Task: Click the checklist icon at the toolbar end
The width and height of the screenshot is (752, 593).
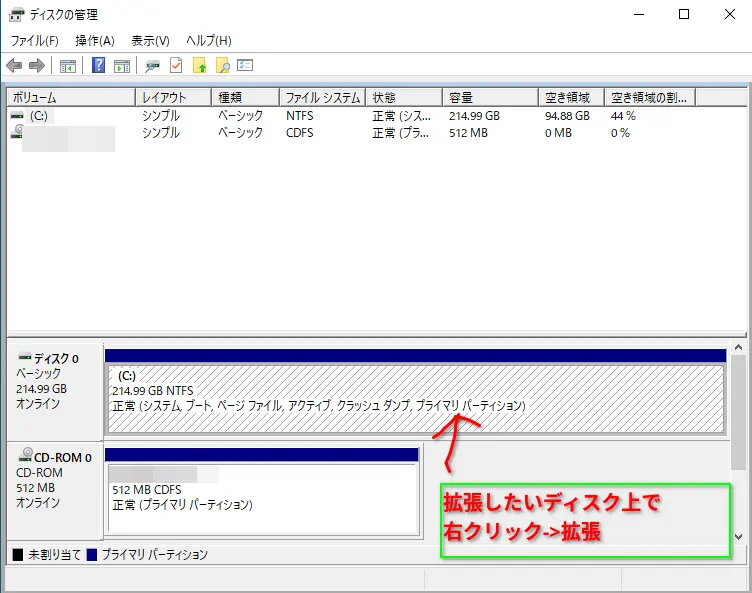Action: click(245, 66)
